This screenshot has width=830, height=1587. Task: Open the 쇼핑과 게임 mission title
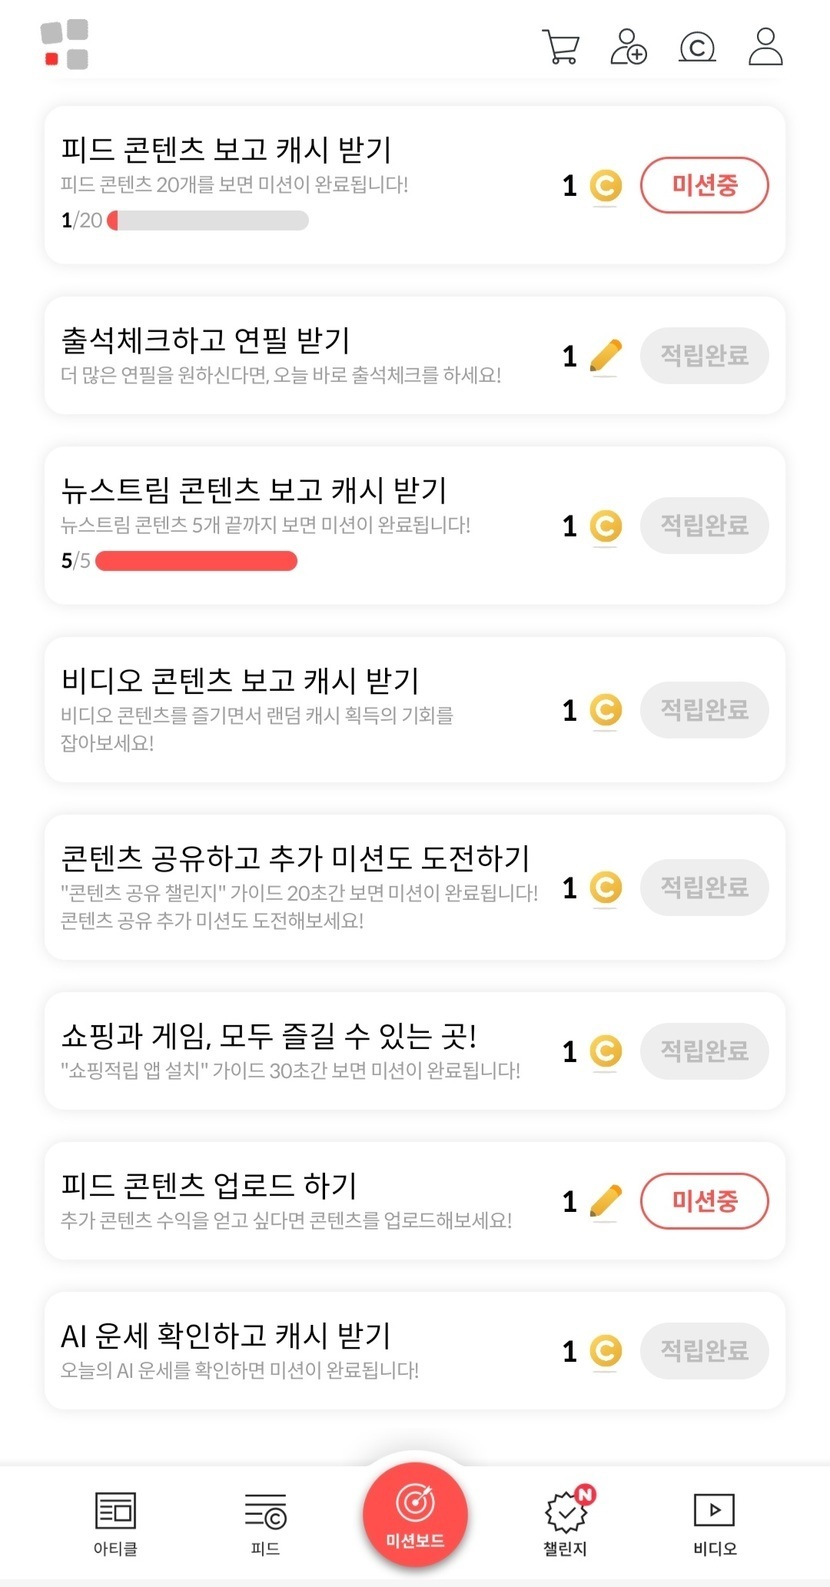pos(269,1035)
